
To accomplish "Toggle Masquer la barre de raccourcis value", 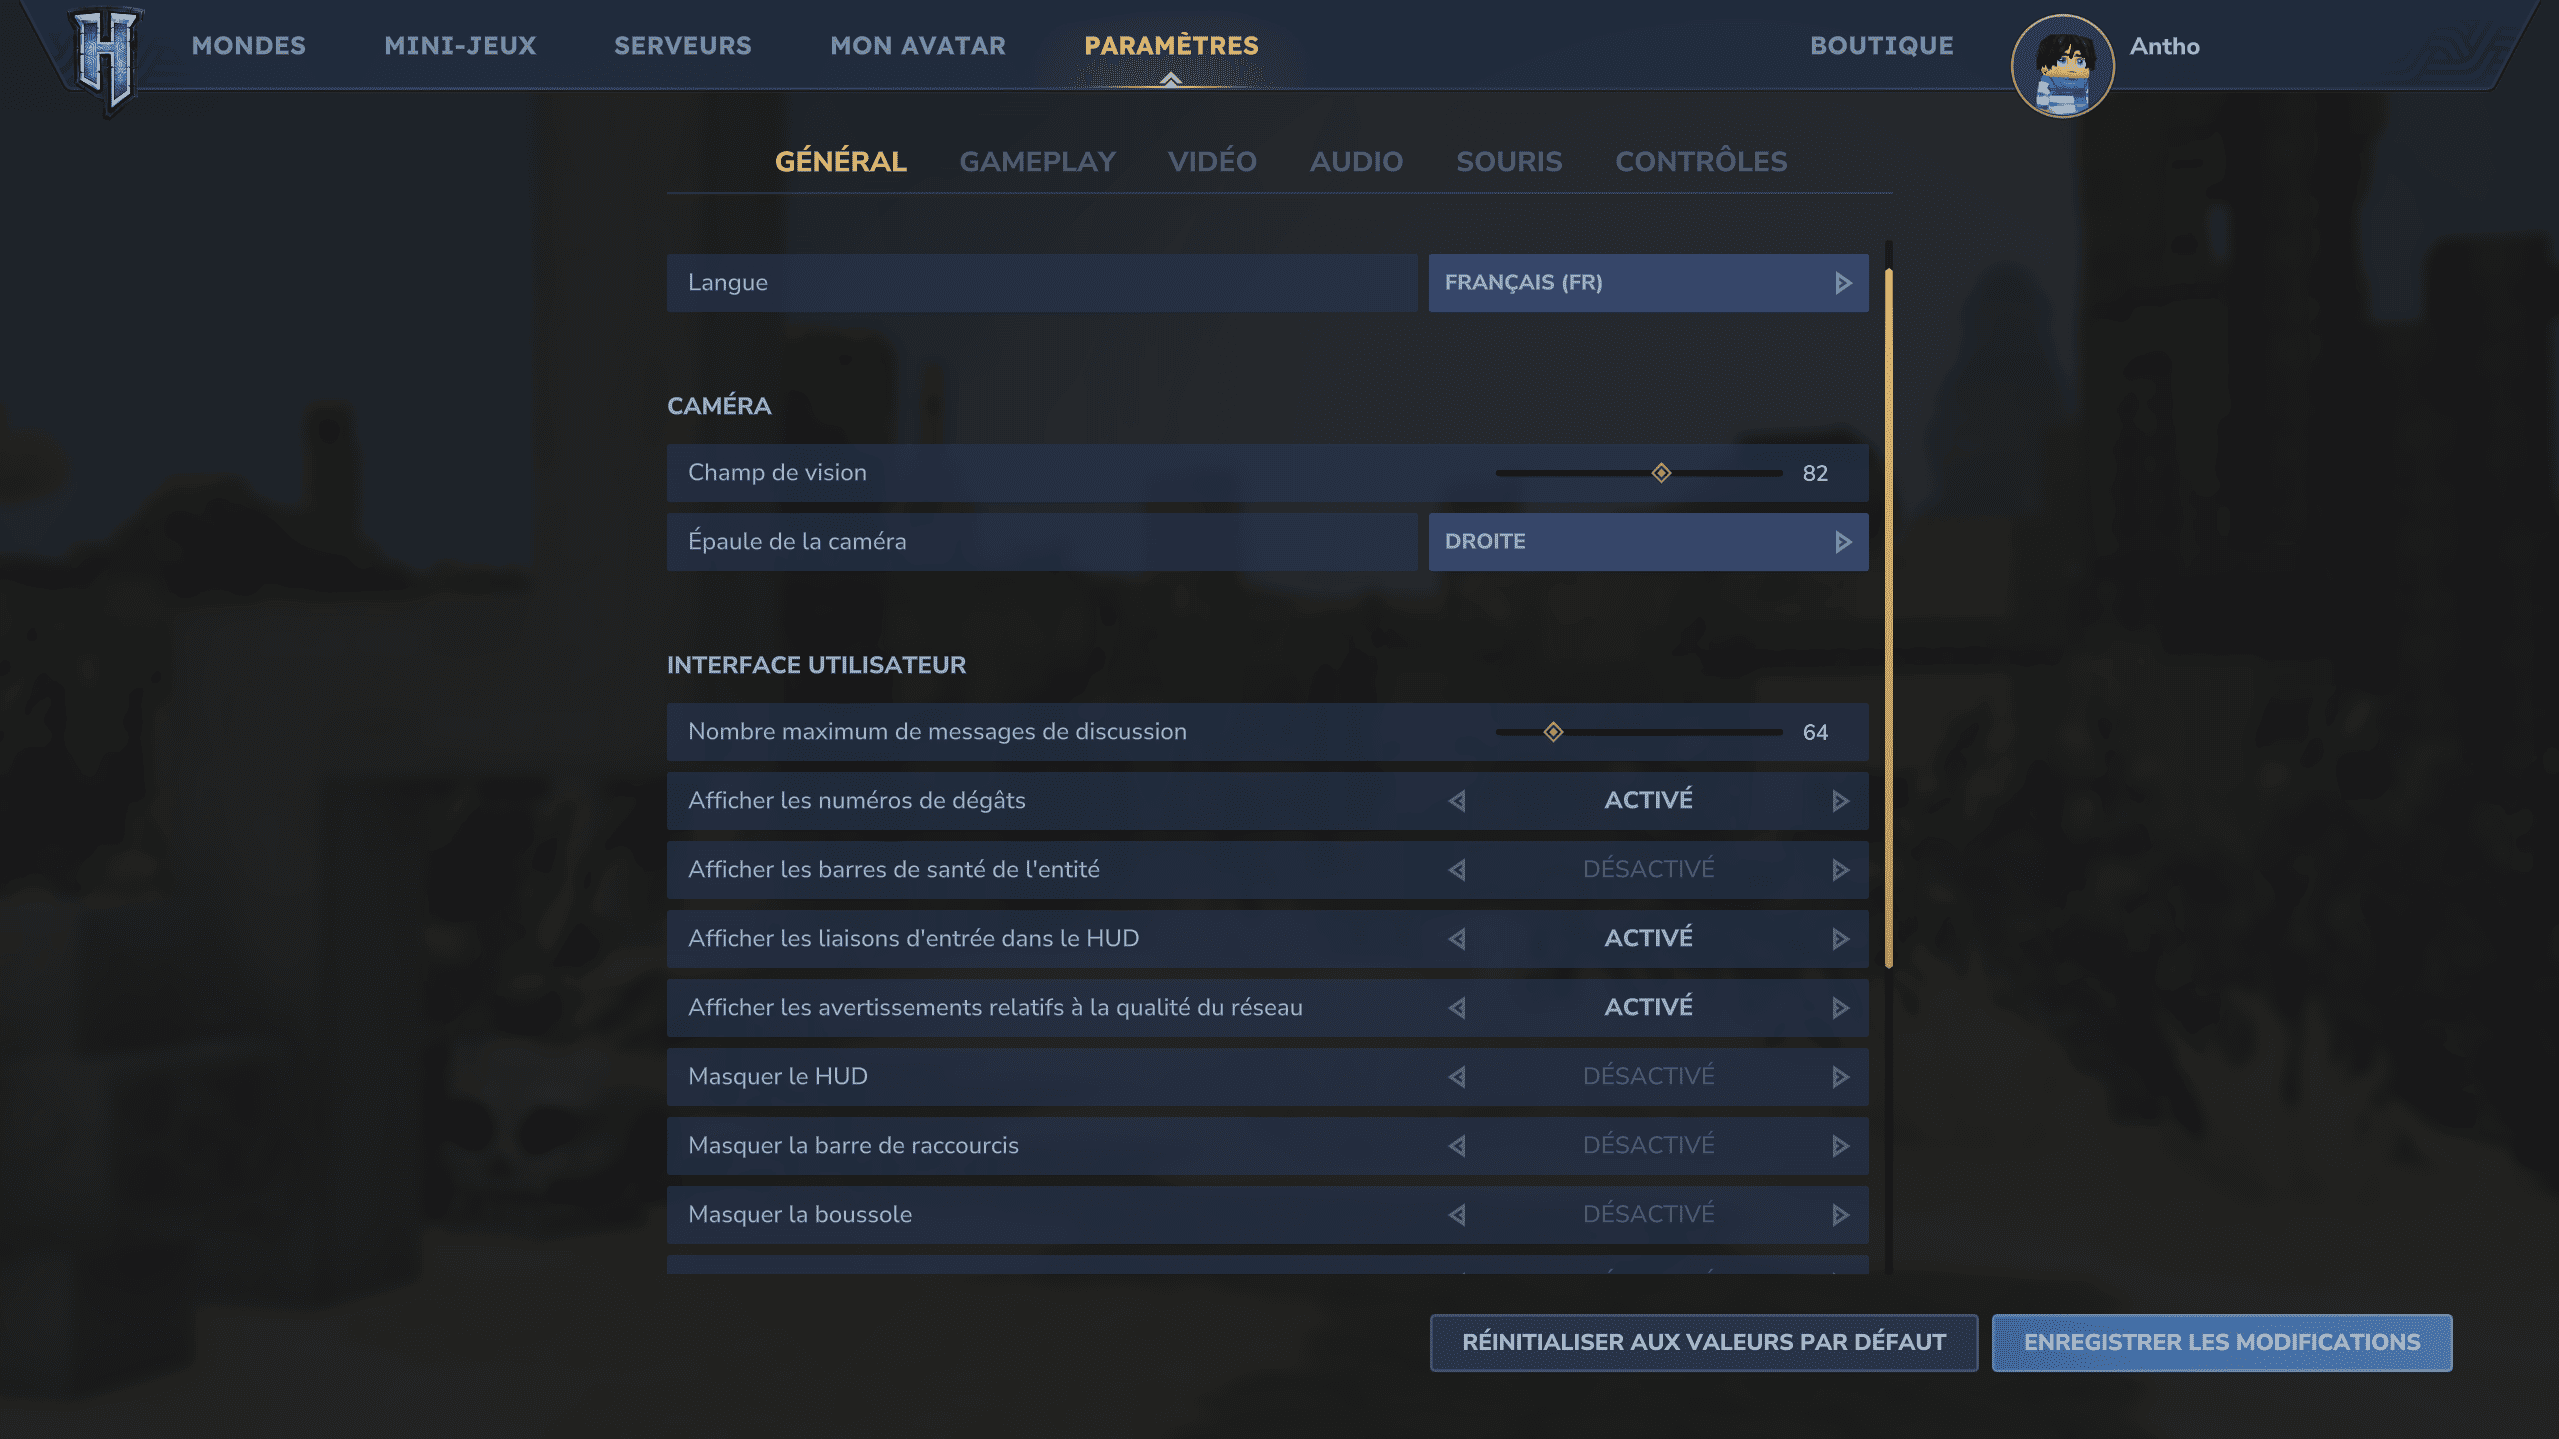I will [x=1648, y=1145].
